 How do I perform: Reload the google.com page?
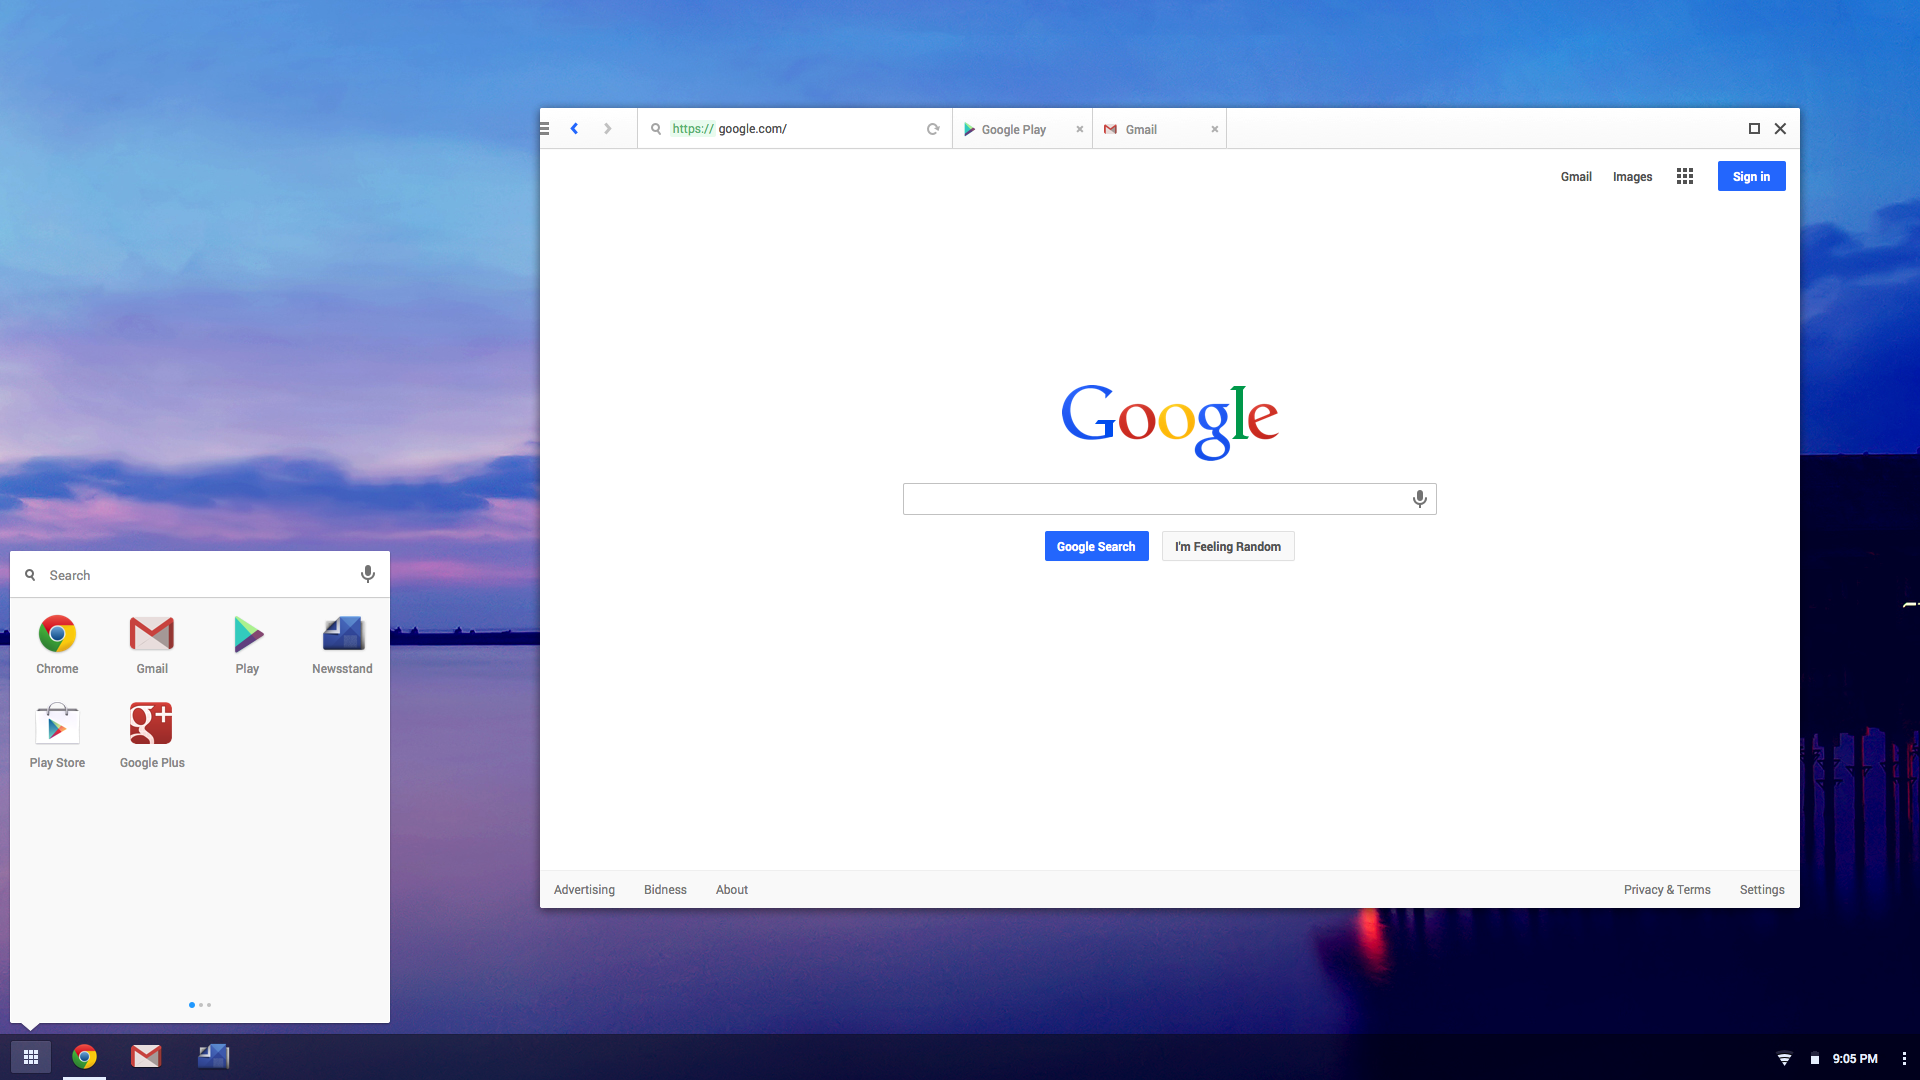click(x=933, y=129)
